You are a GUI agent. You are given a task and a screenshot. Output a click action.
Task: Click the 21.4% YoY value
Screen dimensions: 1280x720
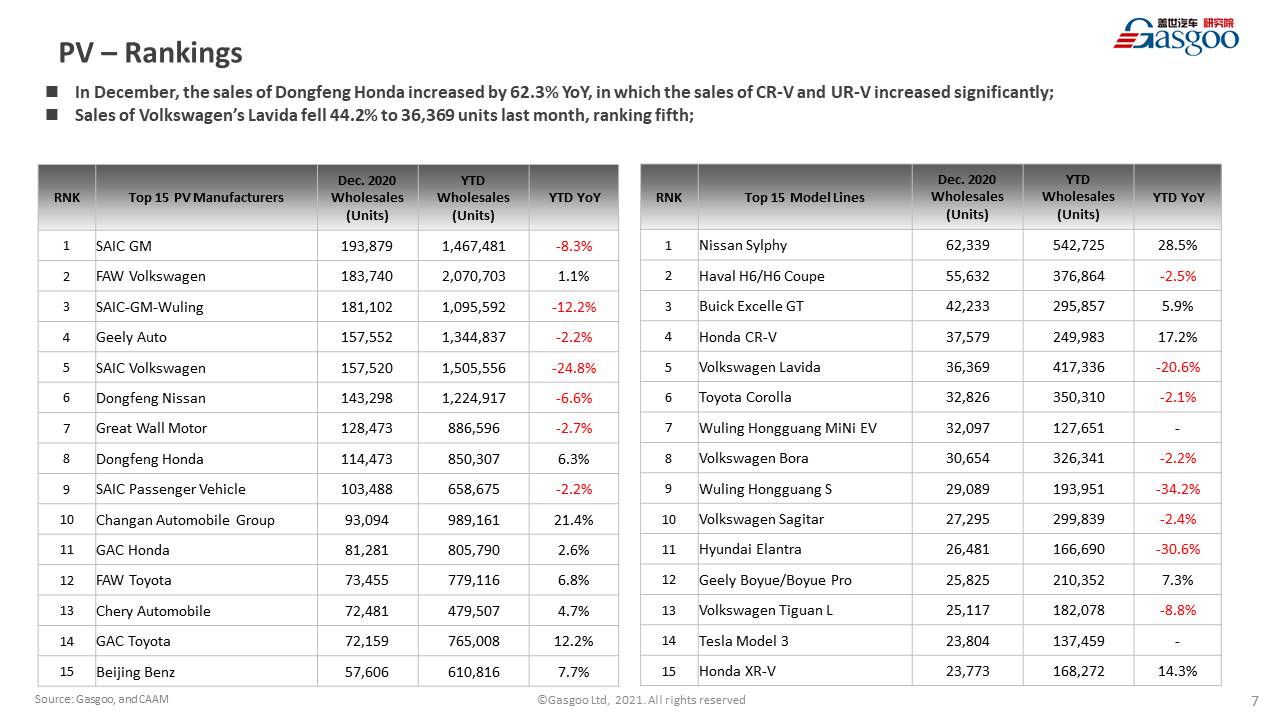[x=575, y=520]
